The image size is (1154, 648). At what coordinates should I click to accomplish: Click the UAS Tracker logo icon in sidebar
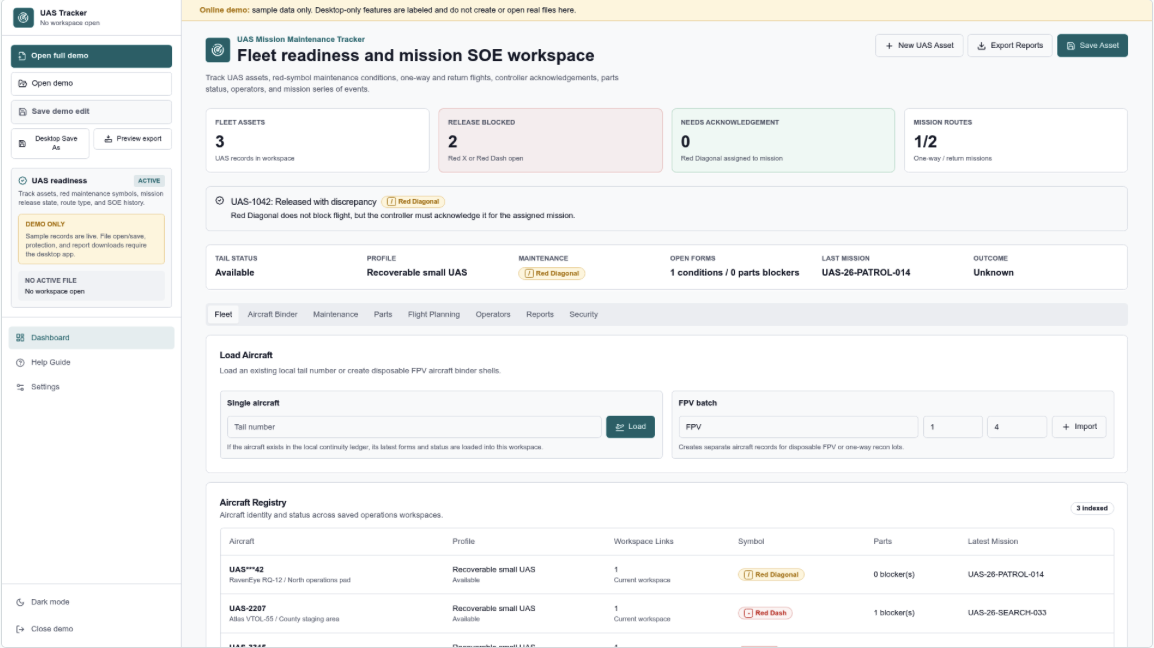(x=24, y=17)
